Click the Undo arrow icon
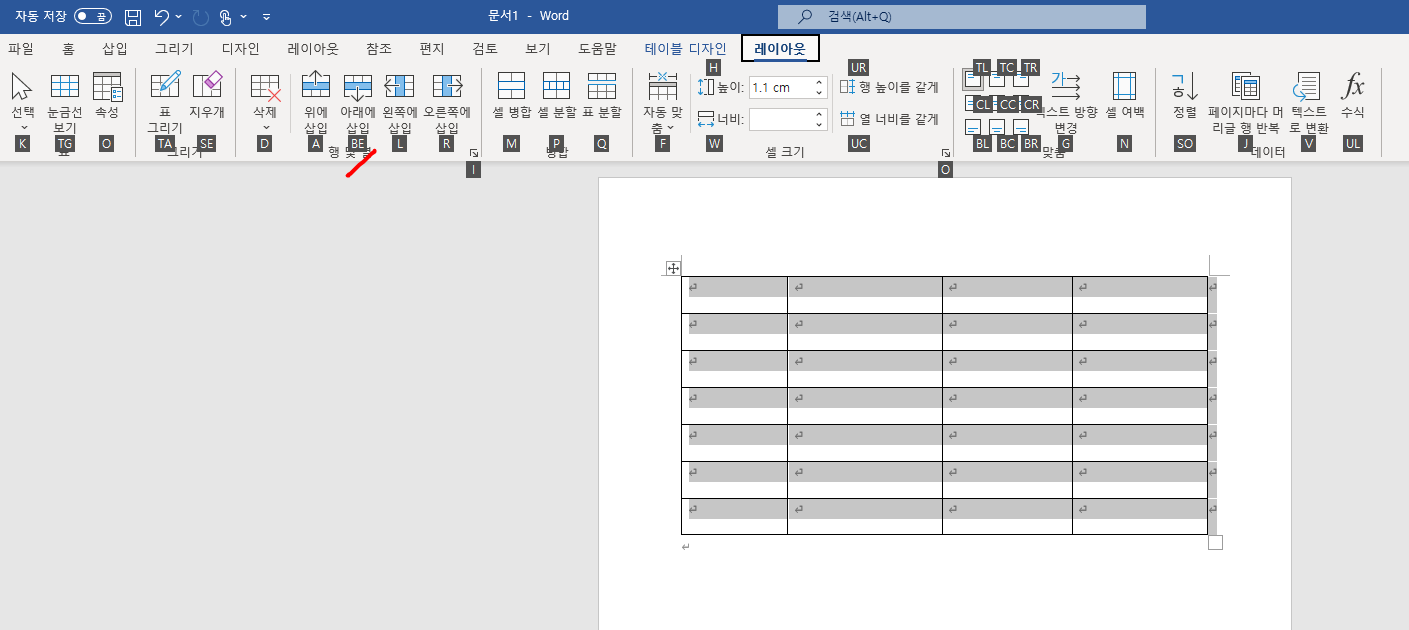 (x=161, y=17)
